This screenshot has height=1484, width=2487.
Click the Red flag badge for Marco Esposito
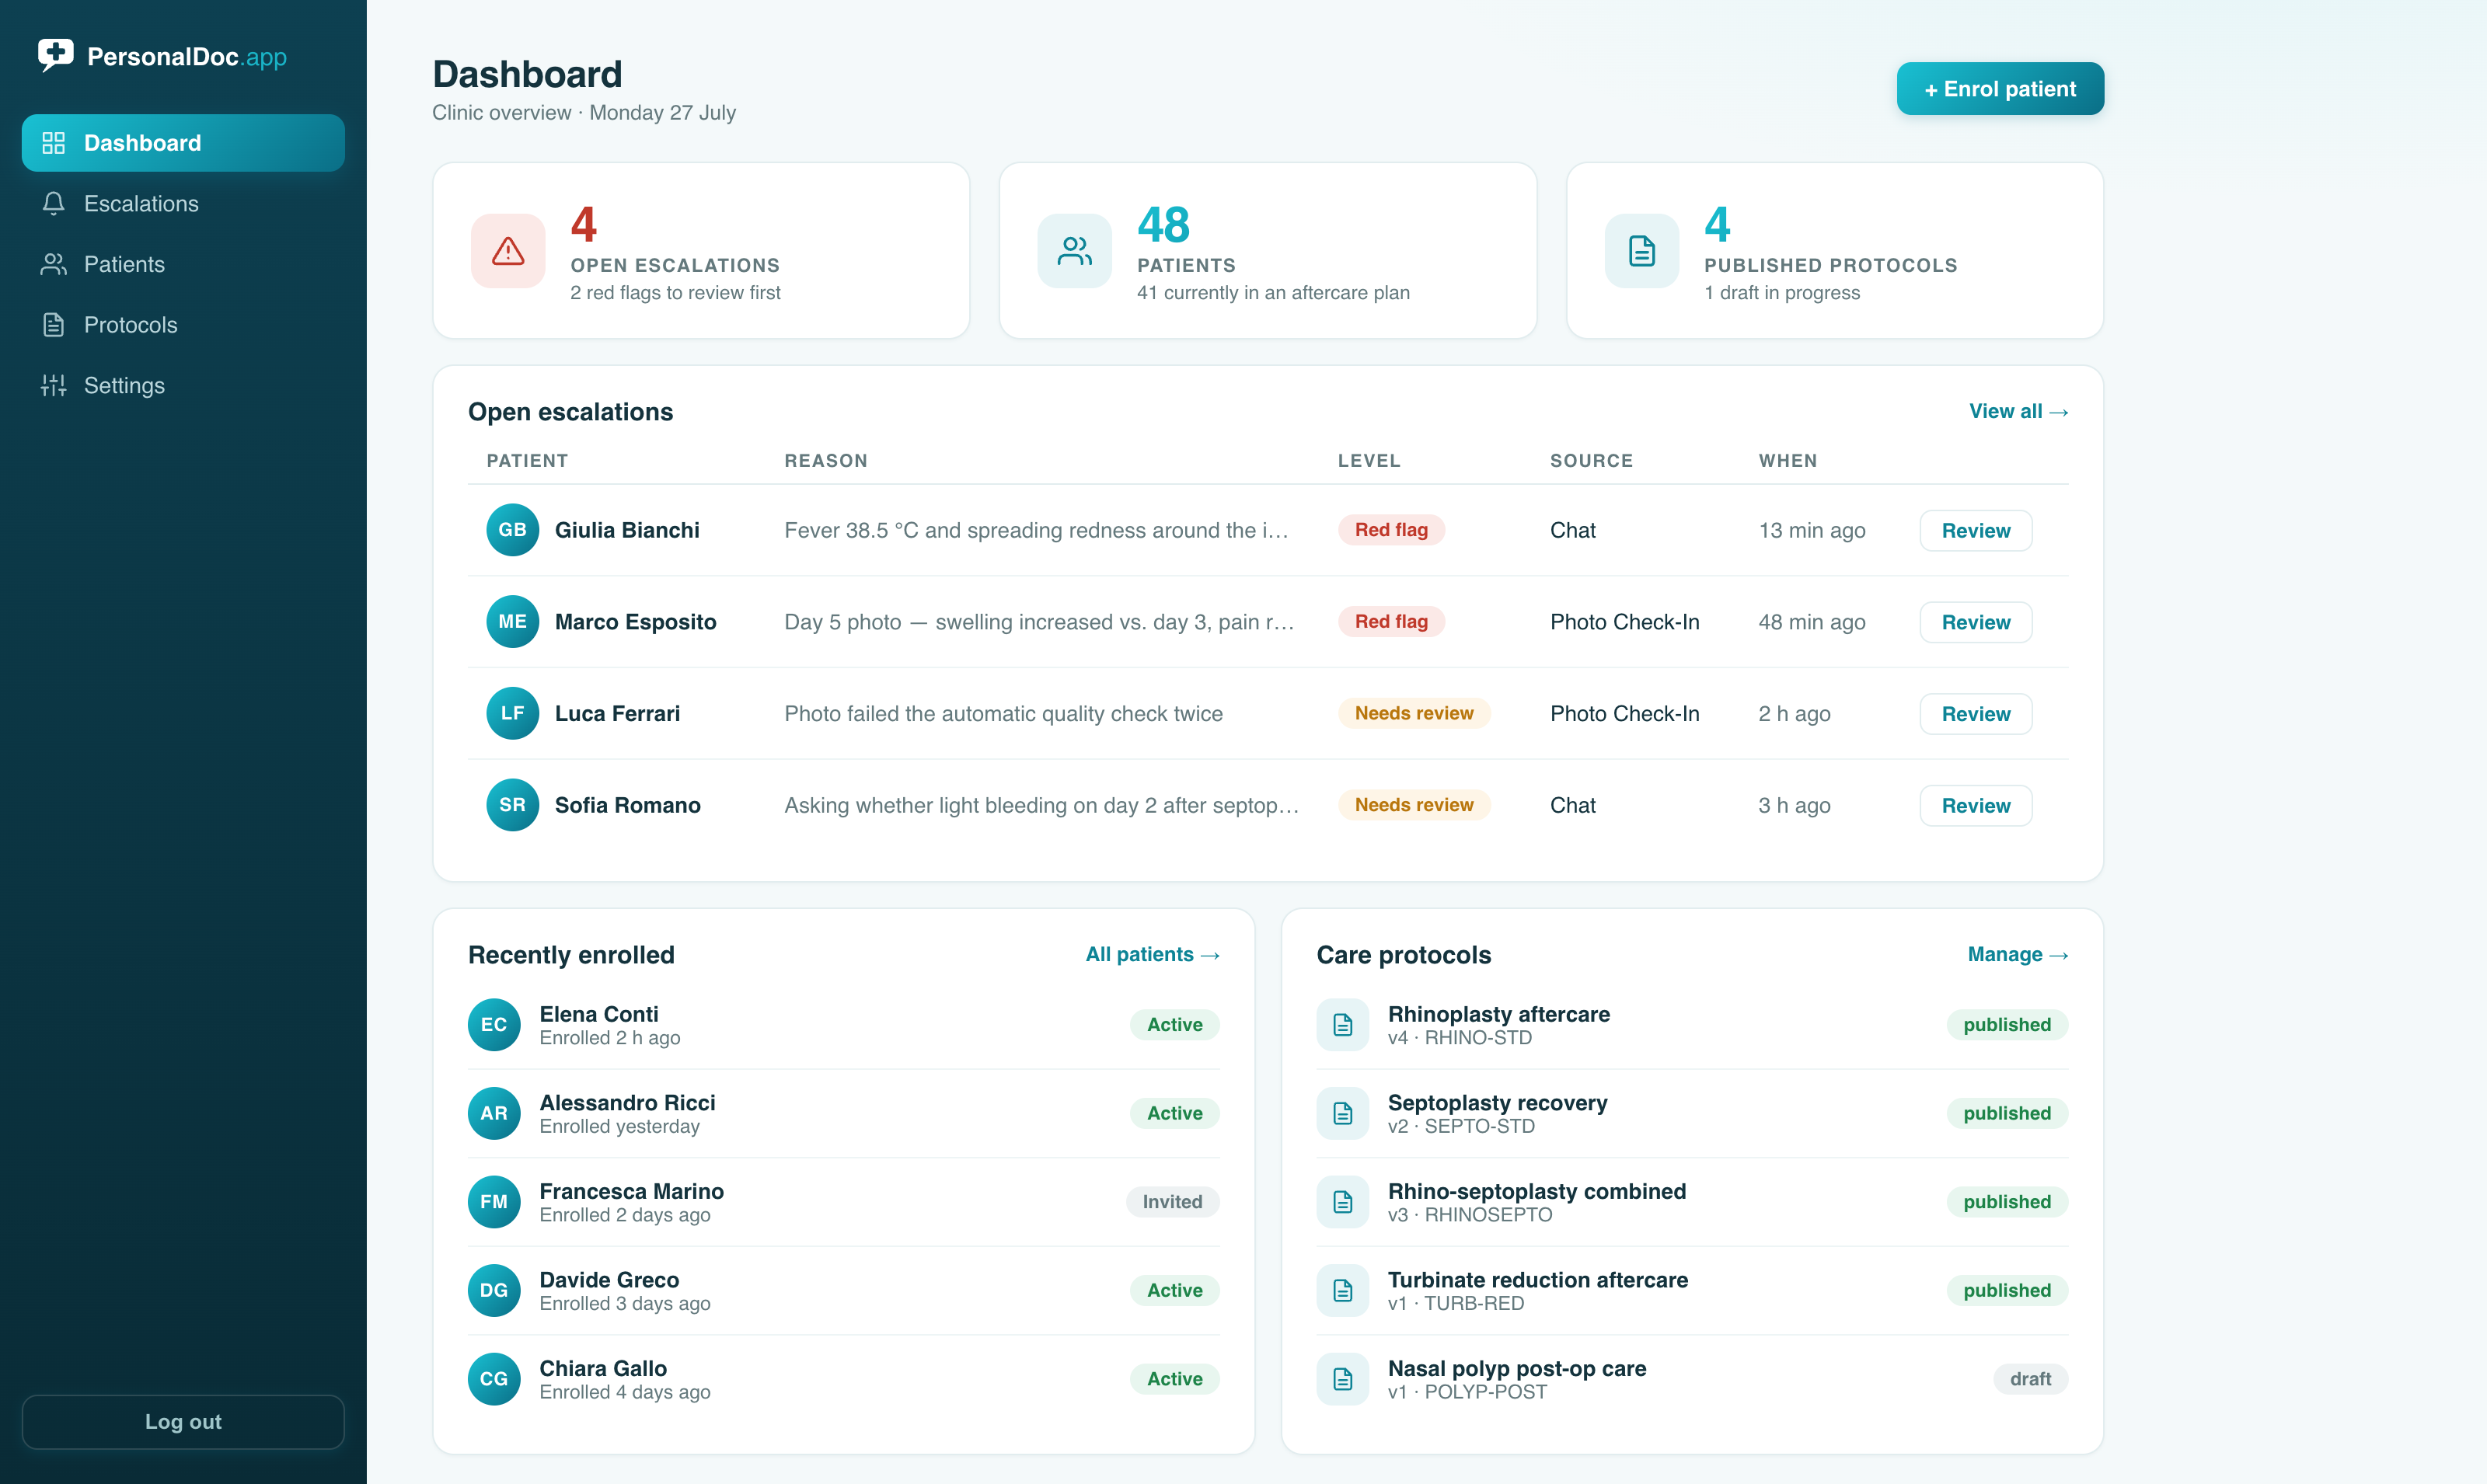point(1391,622)
